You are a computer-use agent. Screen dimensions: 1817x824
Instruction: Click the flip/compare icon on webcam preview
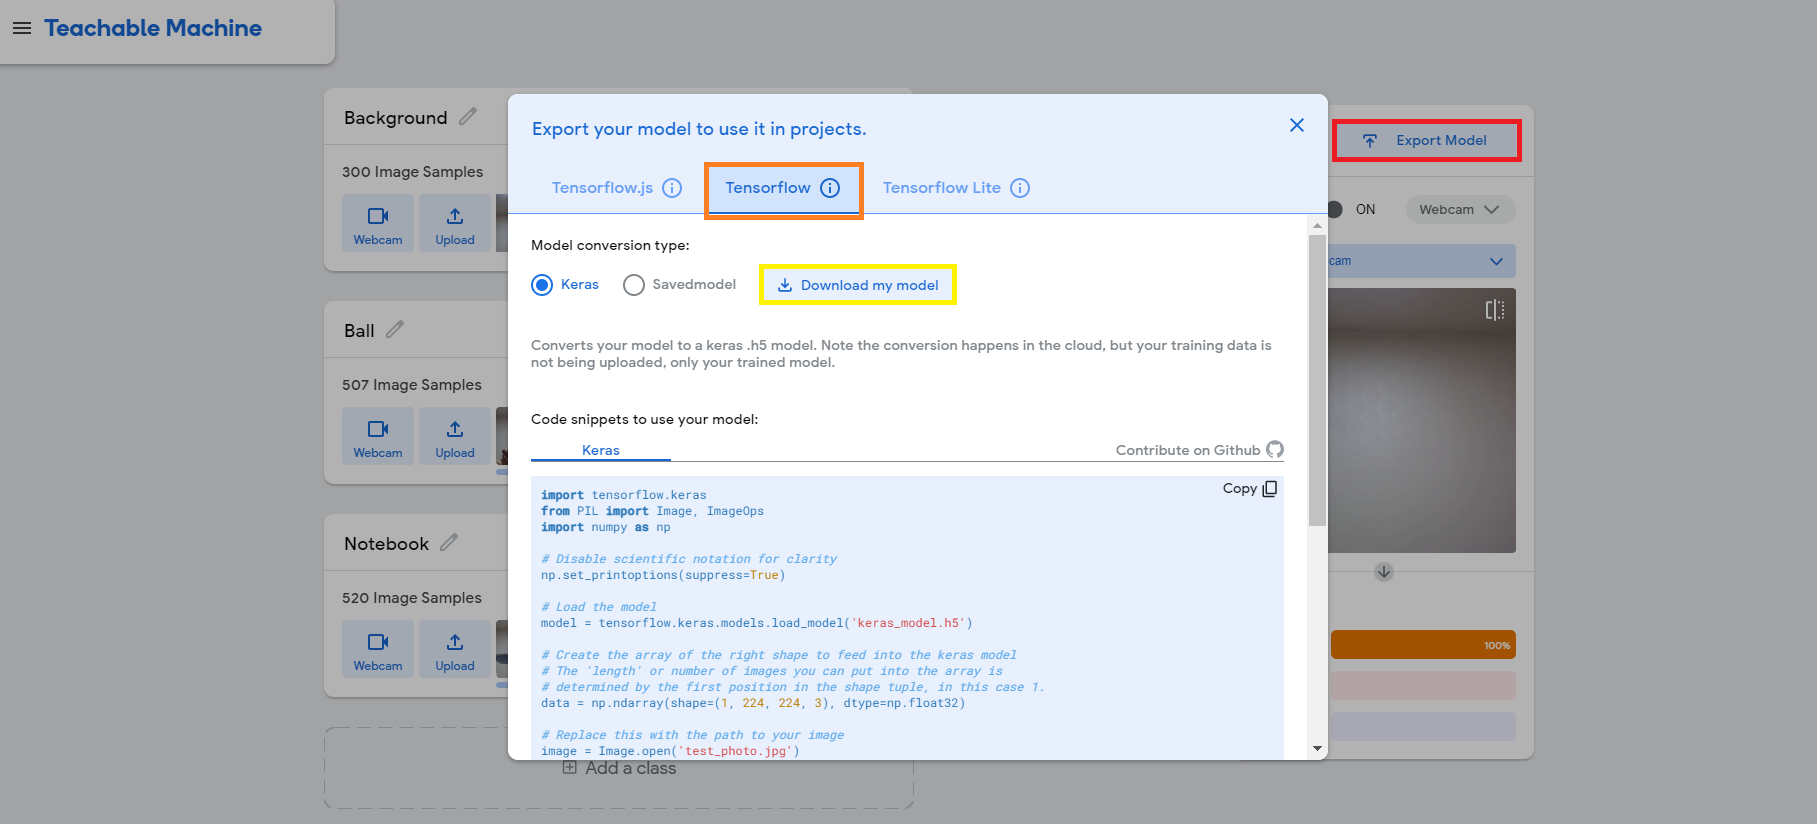[1495, 310]
